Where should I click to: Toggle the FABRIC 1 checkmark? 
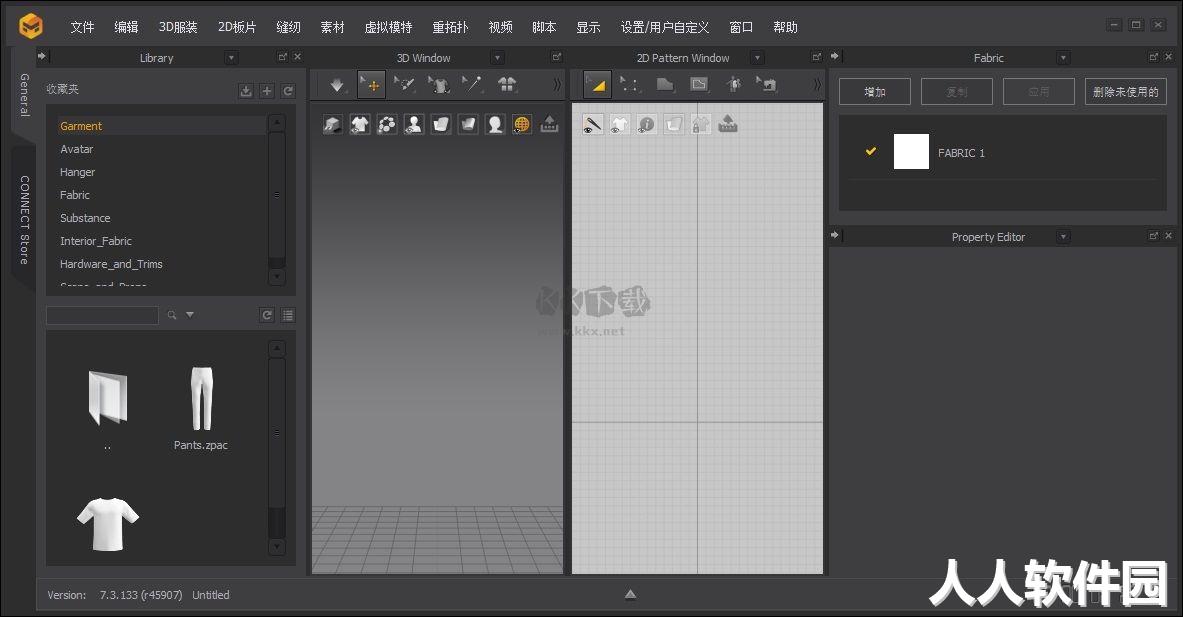[871, 152]
